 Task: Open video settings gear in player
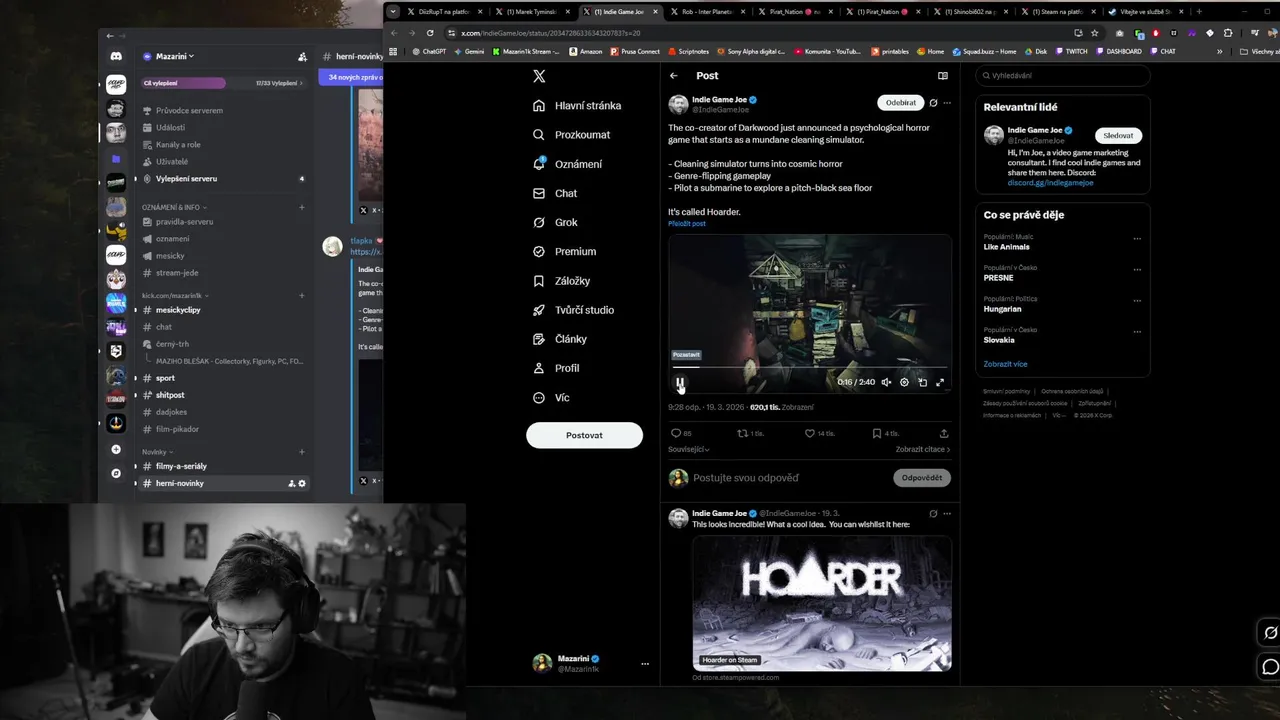(904, 382)
